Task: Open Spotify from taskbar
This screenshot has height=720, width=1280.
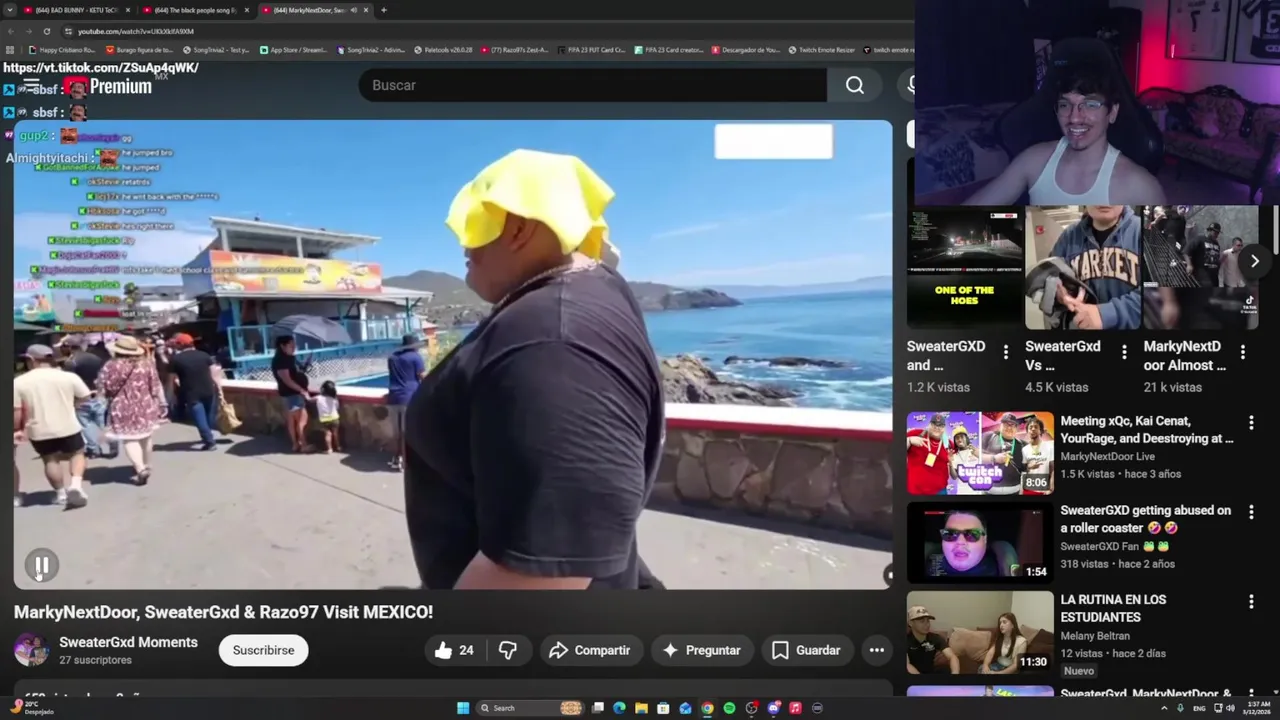Action: click(x=729, y=708)
